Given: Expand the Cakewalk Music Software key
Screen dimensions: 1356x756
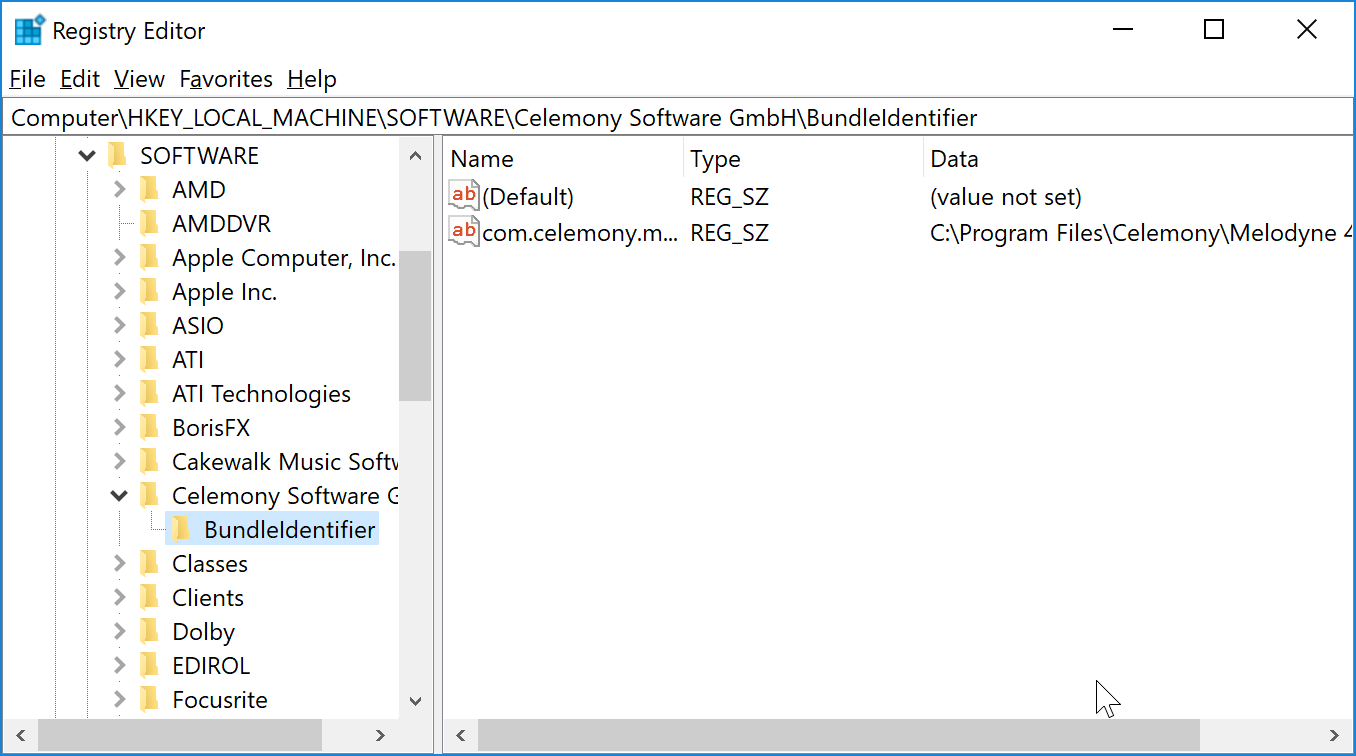Looking at the screenshot, I should point(119,462).
